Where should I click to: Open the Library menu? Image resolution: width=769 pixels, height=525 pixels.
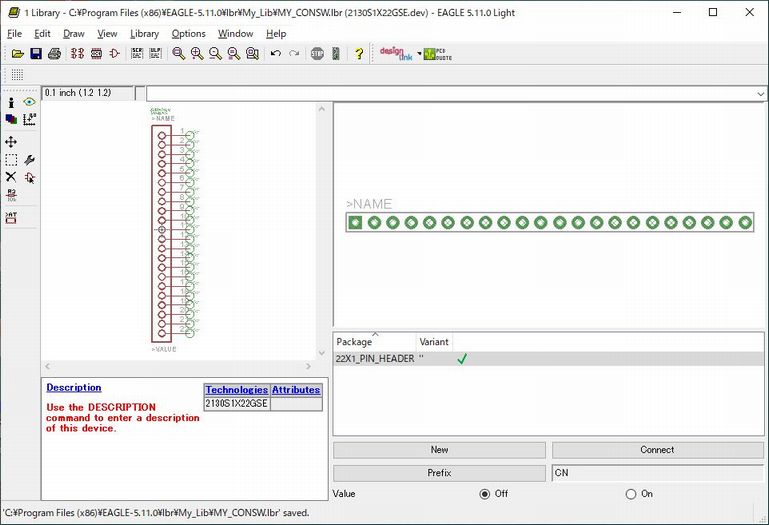144,33
